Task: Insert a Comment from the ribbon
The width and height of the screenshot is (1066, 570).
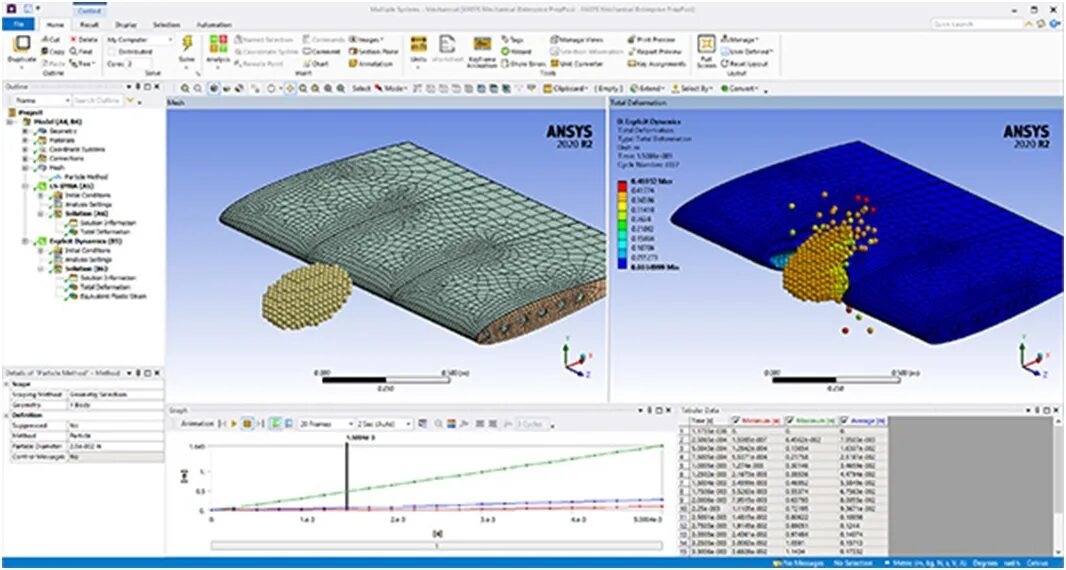Action: point(322,52)
